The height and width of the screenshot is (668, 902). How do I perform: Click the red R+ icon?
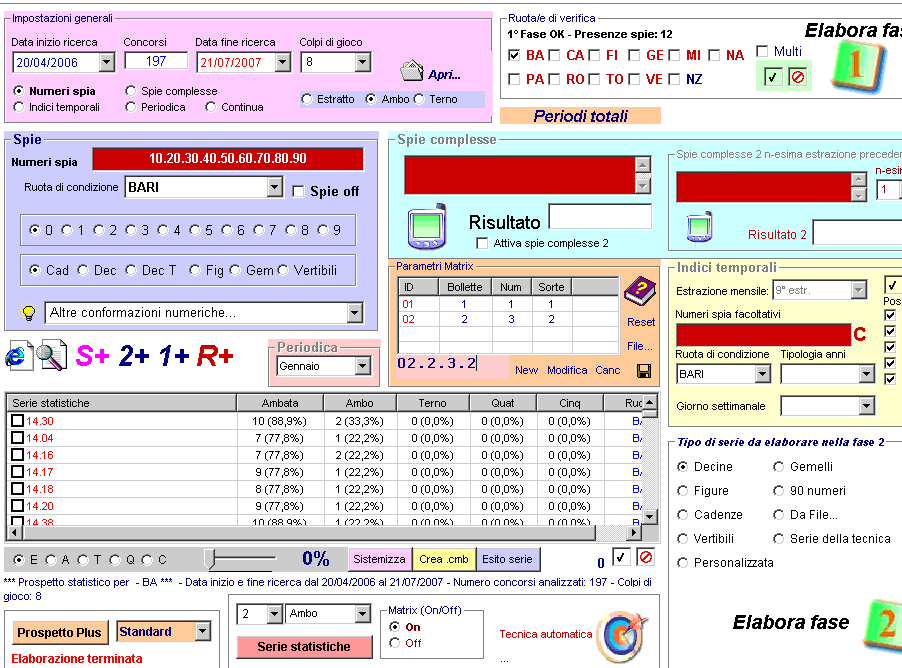tap(215, 356)
